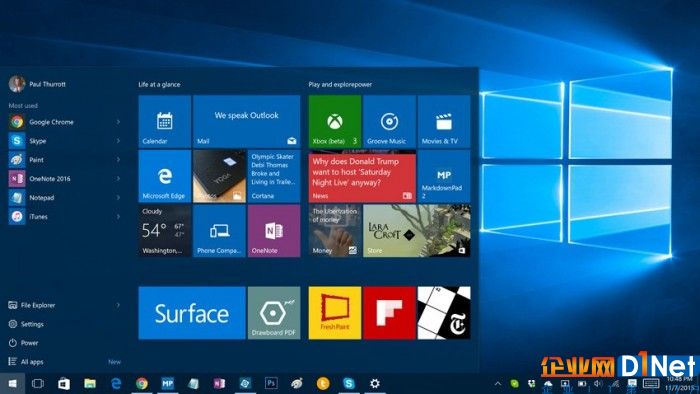Switch to MarkdownPad on the taskbar
This screenshot has height=394, width=700.
167,383
